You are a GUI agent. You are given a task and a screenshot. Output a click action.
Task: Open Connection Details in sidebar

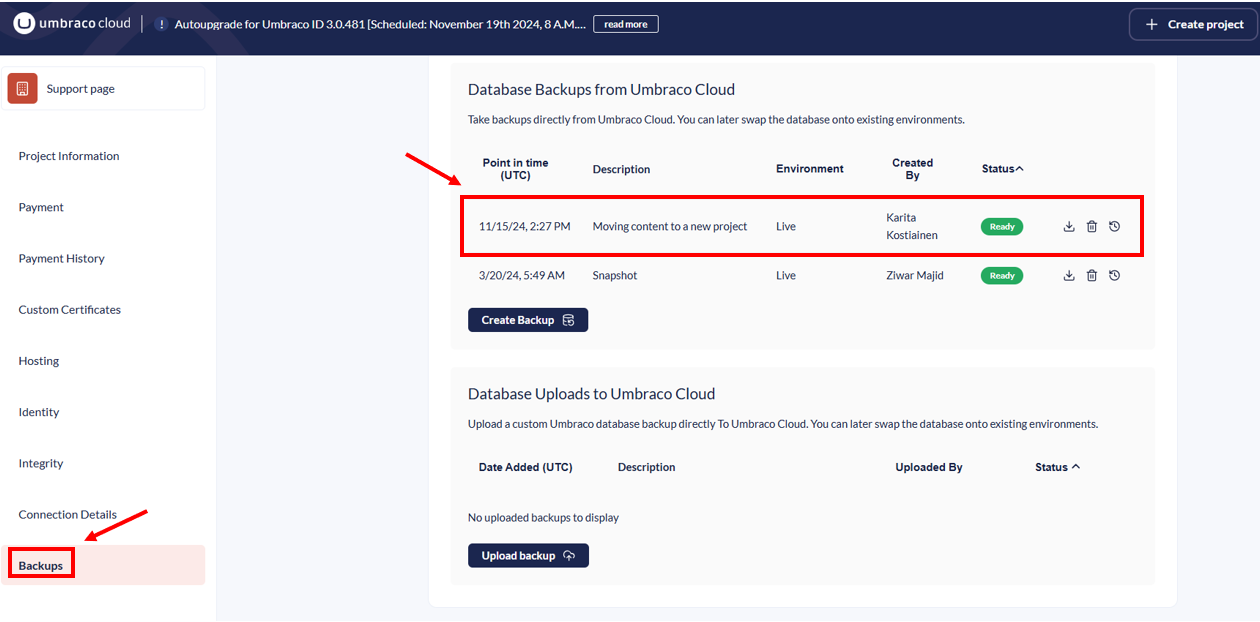pyautogui.click(x=67, y=515)
